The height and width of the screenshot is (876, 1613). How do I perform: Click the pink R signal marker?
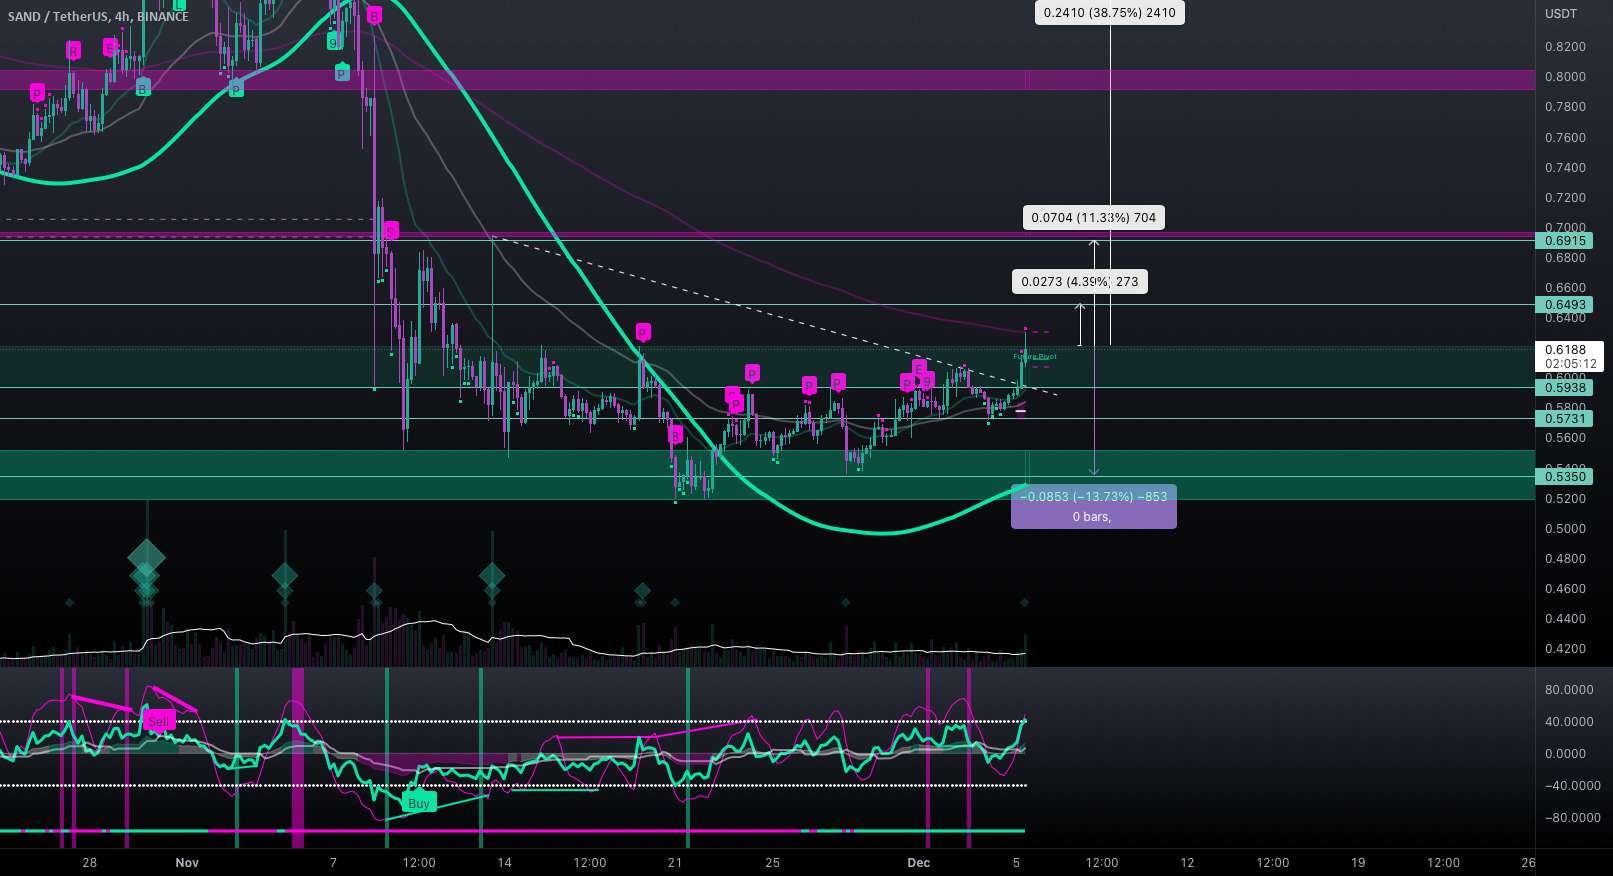click(x=73, y=51)
